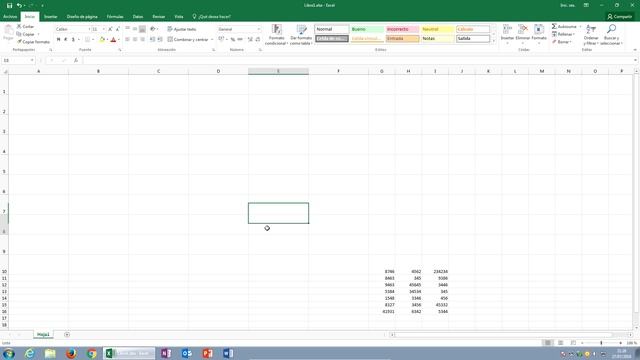Select the Hoja1 sheet tab

tap(43, 335)
